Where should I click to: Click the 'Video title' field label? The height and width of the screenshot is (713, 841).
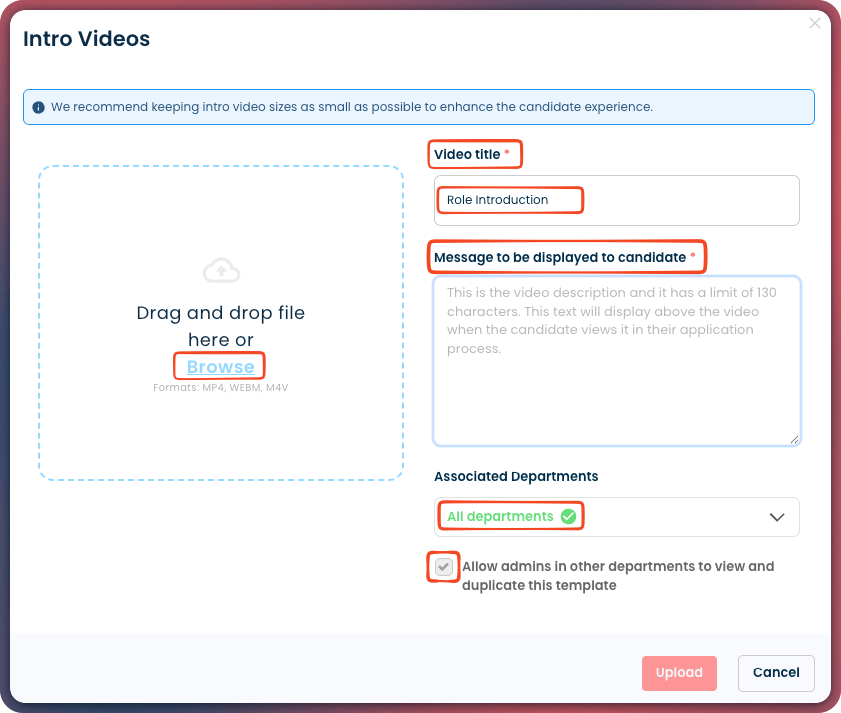(x=466, y=155)
